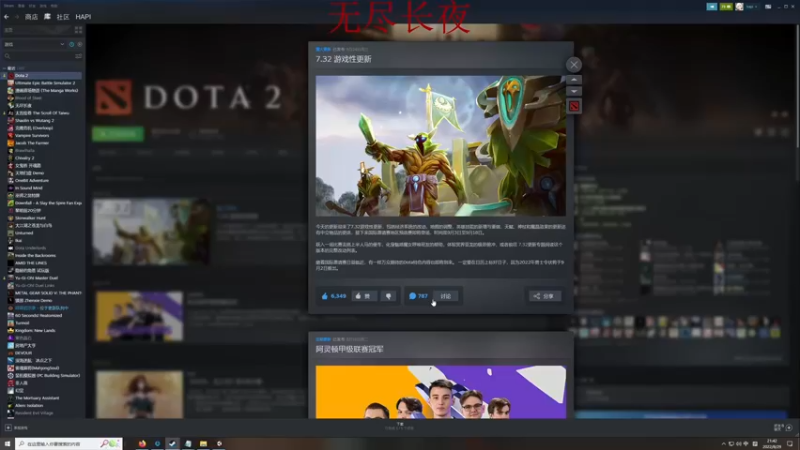The width and height of the screenshot is (800, 450).
Task: Open the 7.32 游戏性更新 title
Action: (343, 59)
